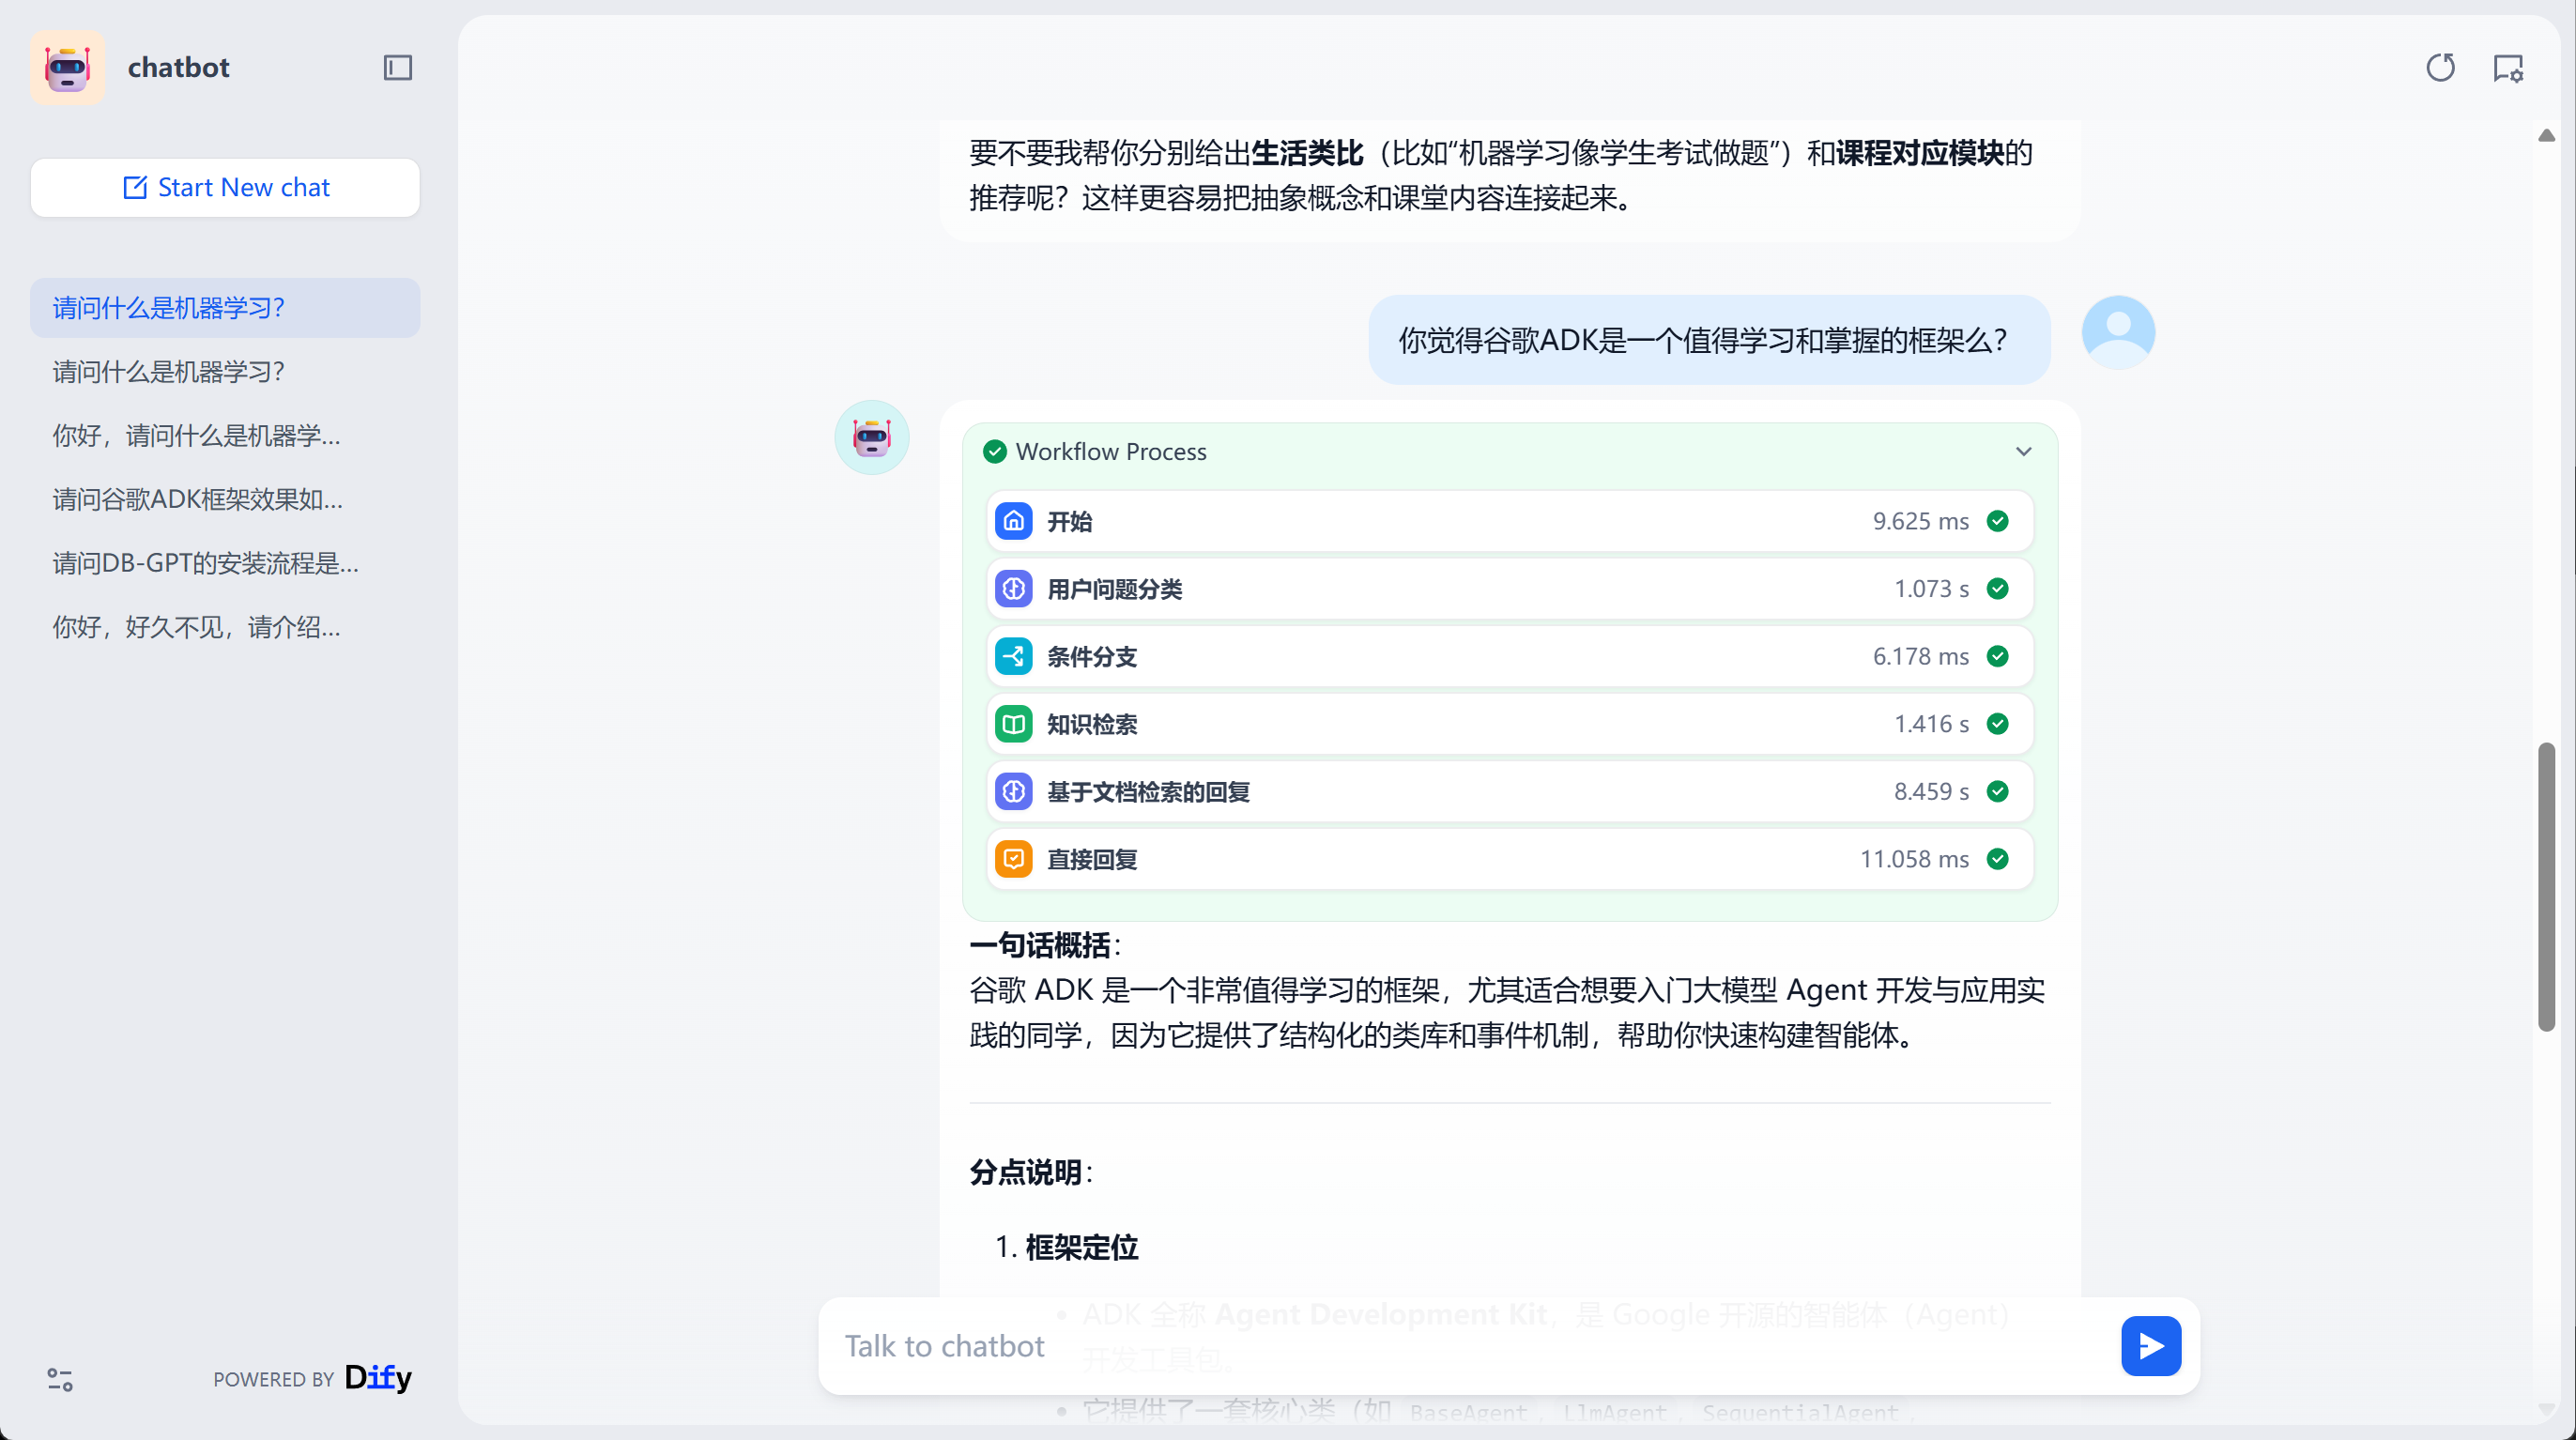The height and width of the screenshot is (1440, 2576).
Task: Click the 基于文档检索的回复 node icon
Action: (x=1014, y=791)
